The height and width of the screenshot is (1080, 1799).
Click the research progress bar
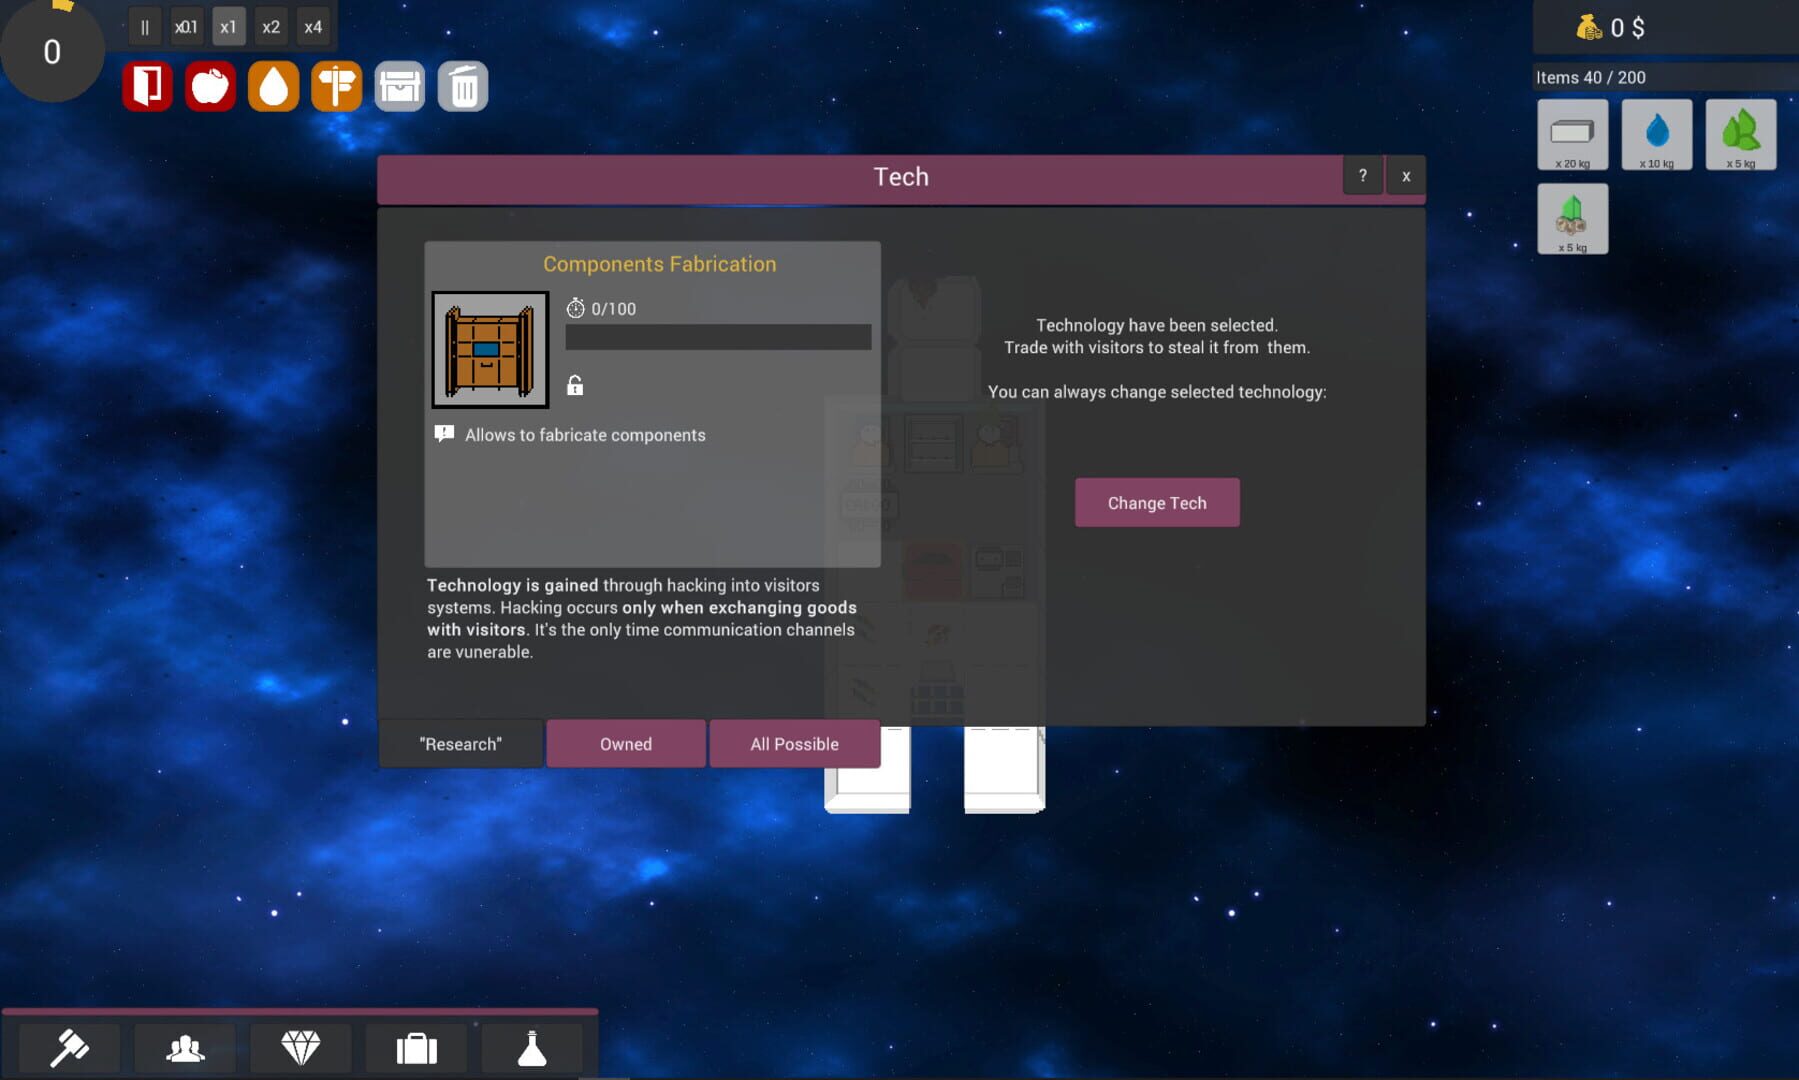pyautogui.click(x=718, y=337)
